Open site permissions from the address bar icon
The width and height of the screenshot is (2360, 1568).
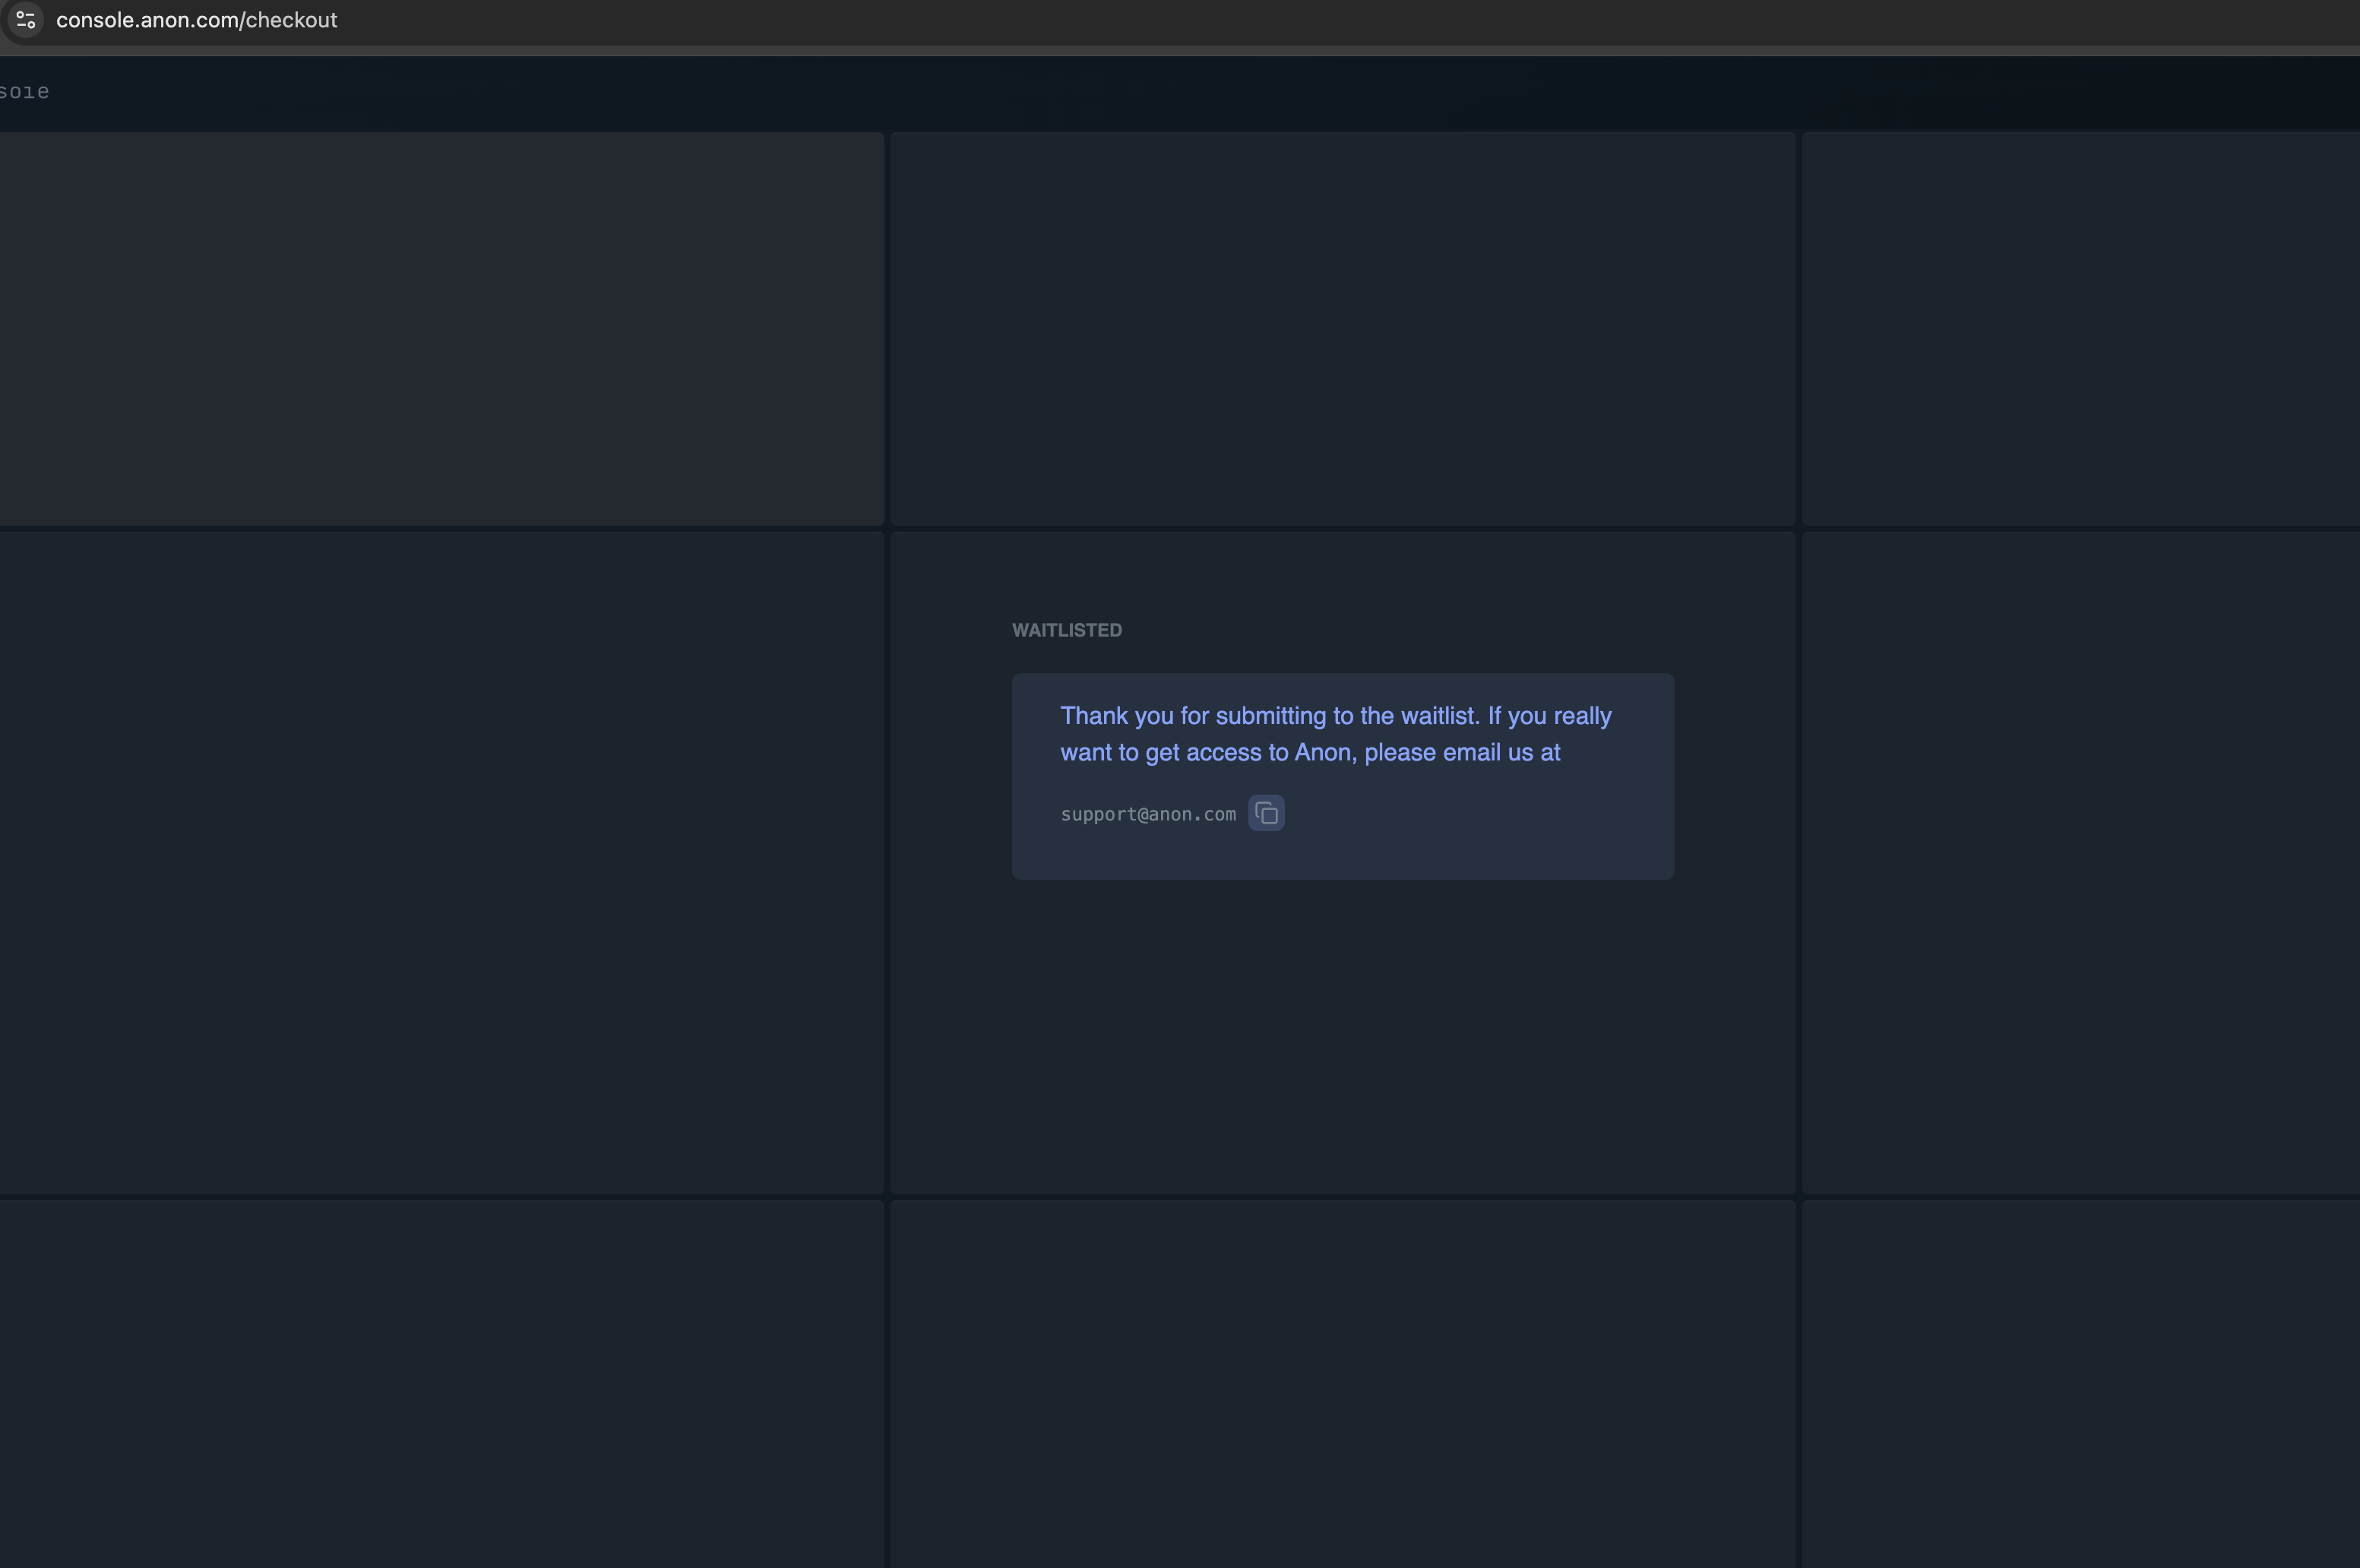pyautogui.click(x=25, y=19)
